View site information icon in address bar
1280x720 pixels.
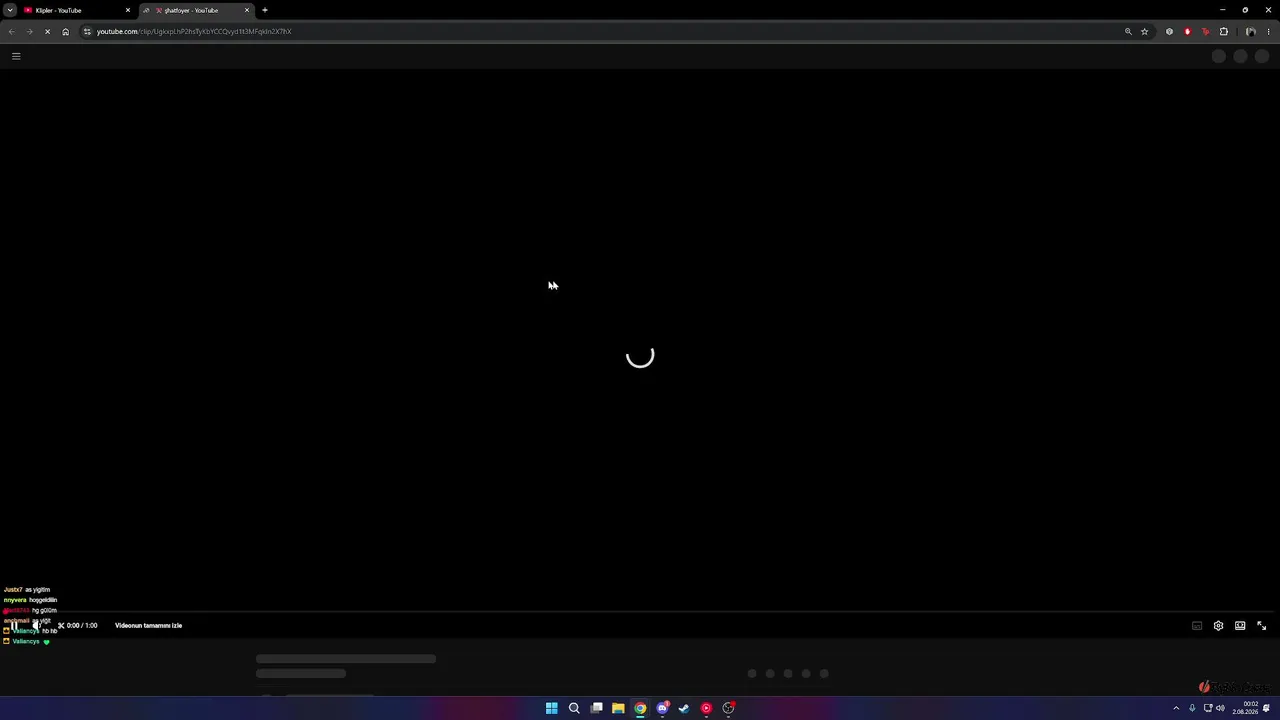coord(87,31)
